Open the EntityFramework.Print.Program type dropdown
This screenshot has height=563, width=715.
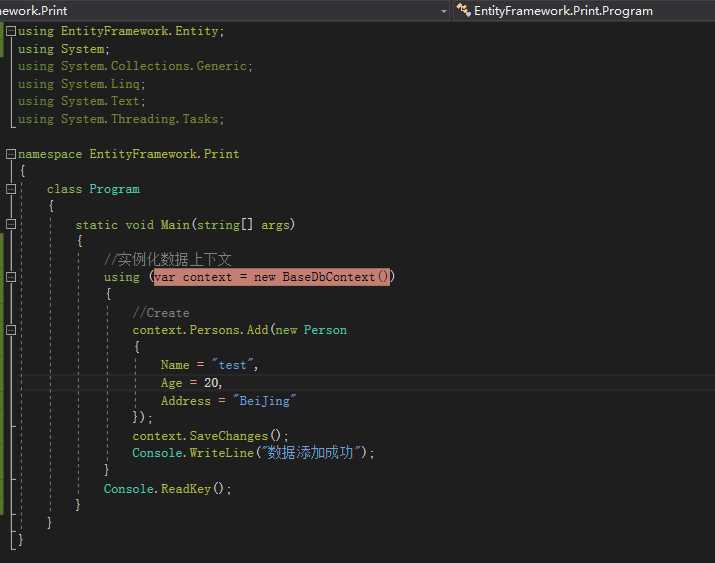tap(584, 11)
